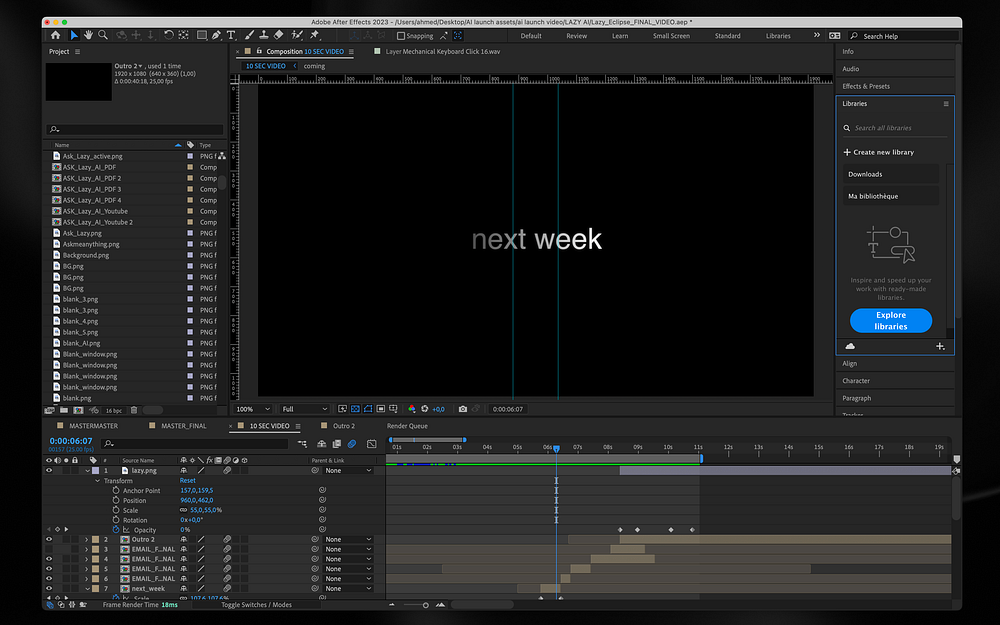Screen dimensions: 1000x625
Task: Open the 100% magnification dropdown
Action: pyautogui.click(x=253, y=409)
